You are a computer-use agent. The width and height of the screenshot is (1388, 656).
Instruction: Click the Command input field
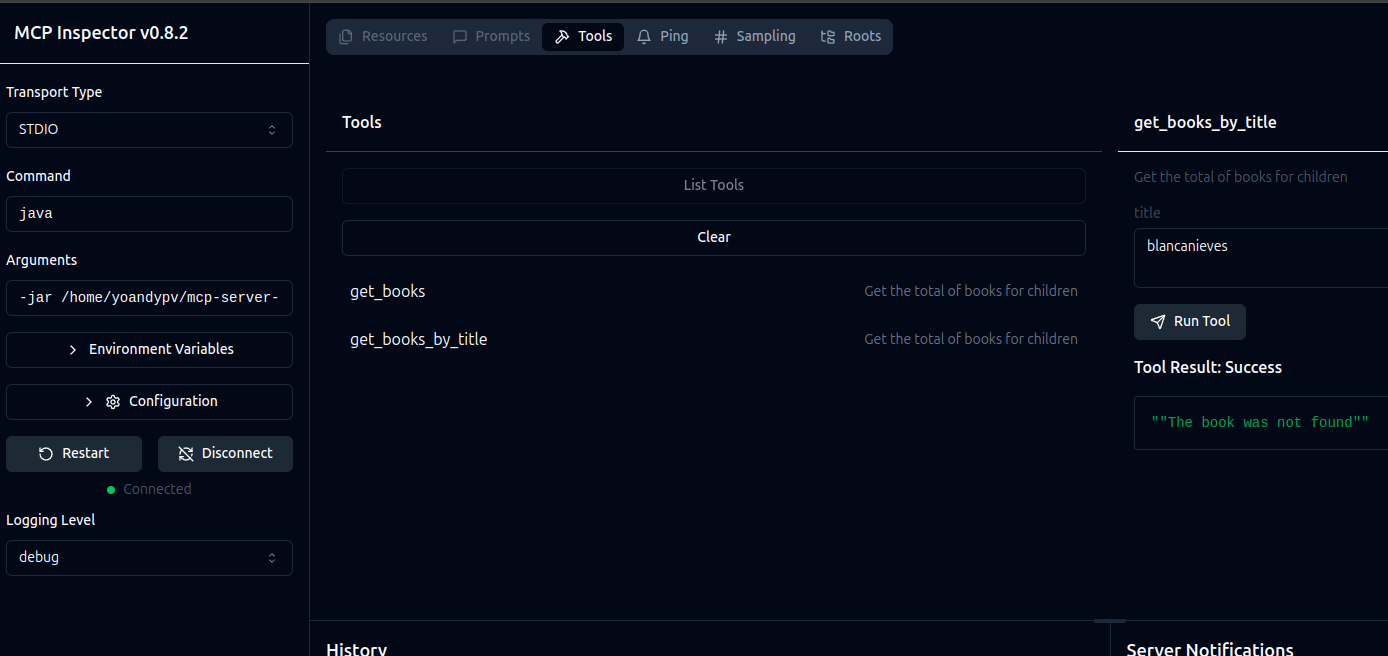click(x=149, y=214)
